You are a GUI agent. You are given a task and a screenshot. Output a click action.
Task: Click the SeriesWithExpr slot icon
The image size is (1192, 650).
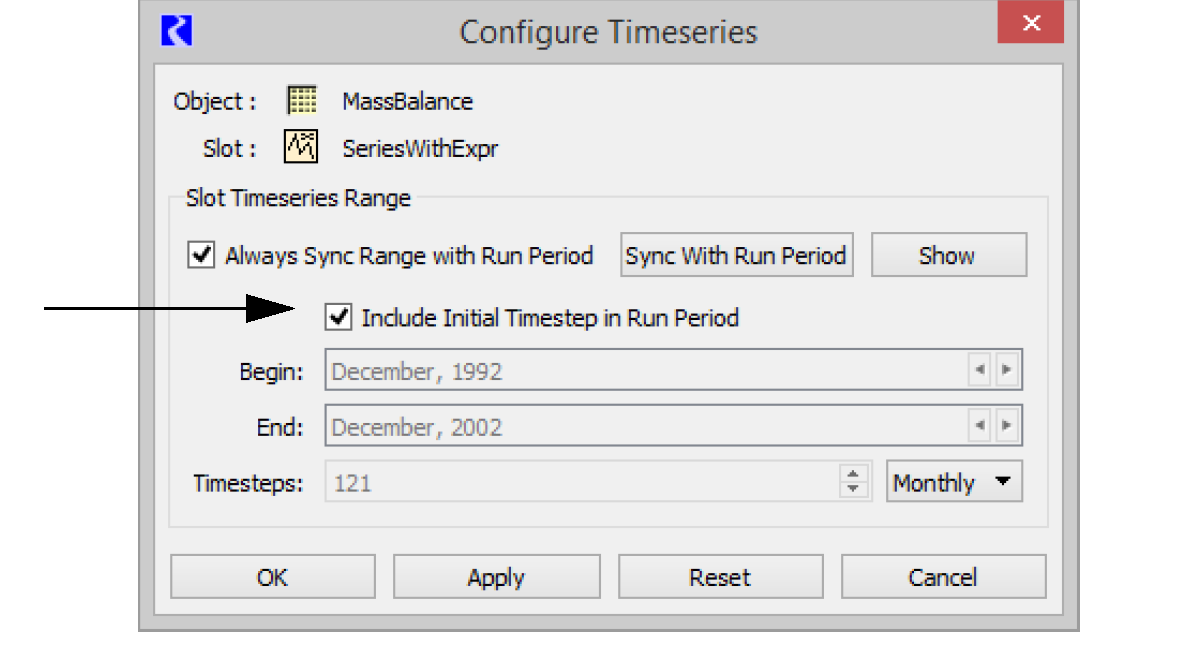click(x=301, y=149)
